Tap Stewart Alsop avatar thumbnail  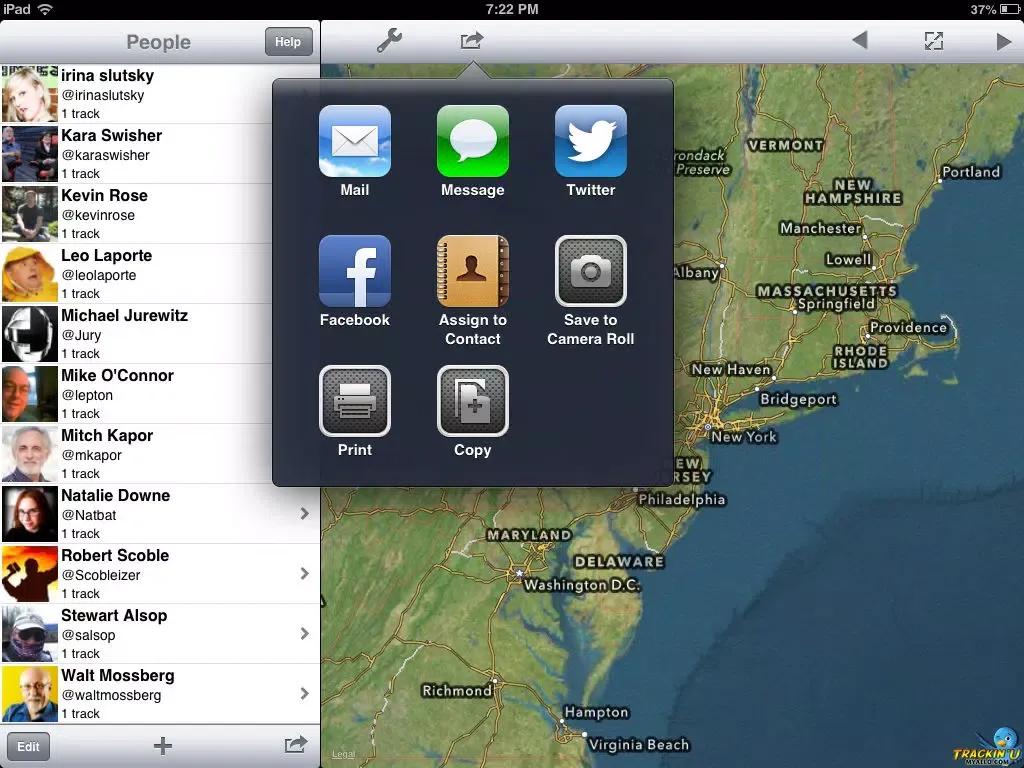pyautogui.click(x=30, y=634)
